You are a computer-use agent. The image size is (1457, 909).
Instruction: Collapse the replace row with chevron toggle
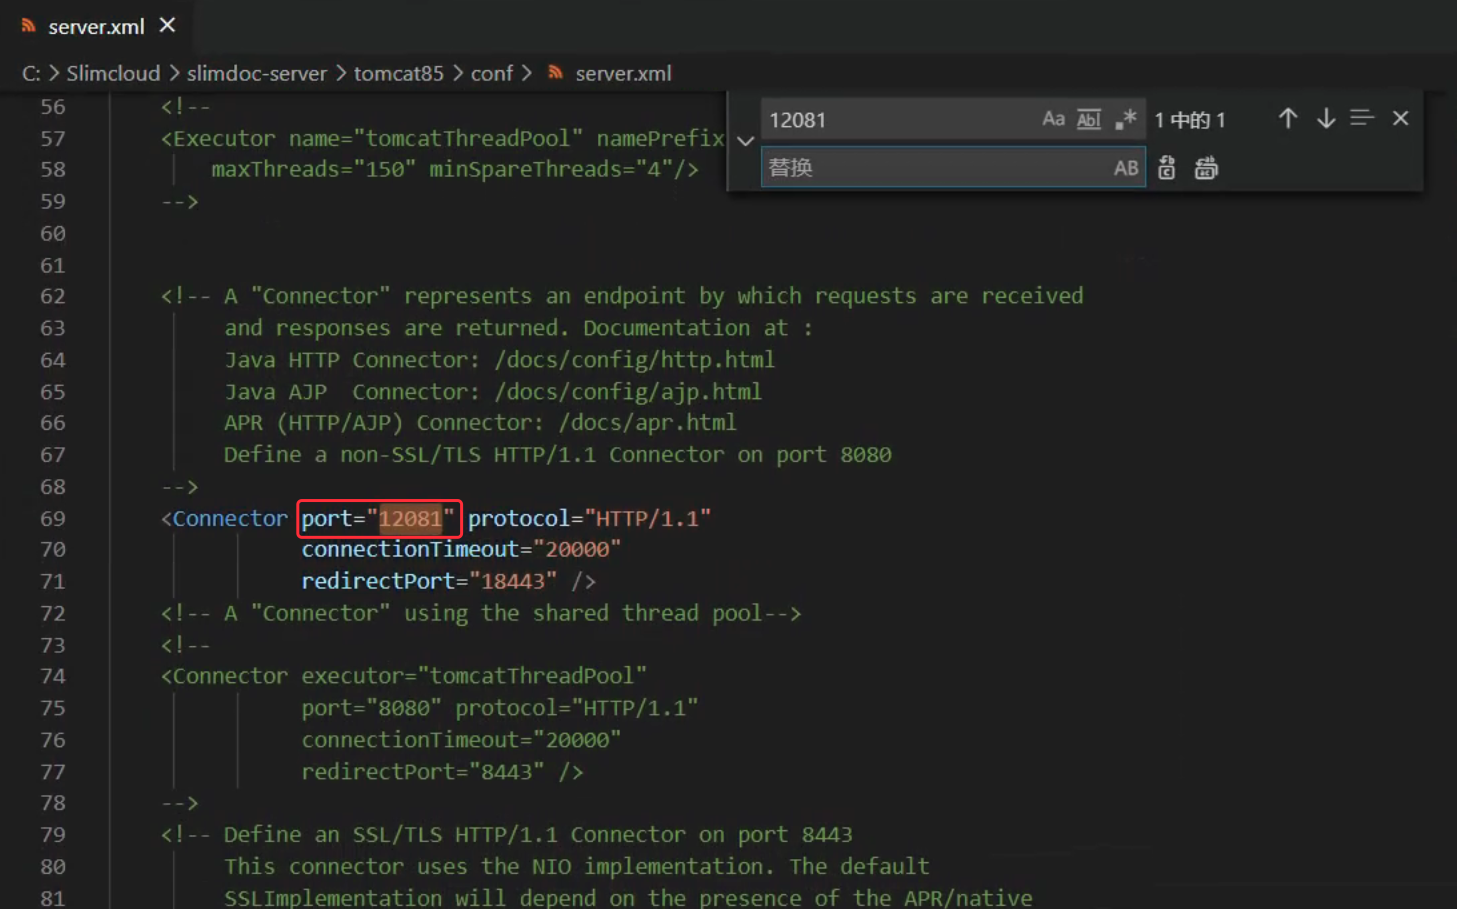(x=745, y=141)
